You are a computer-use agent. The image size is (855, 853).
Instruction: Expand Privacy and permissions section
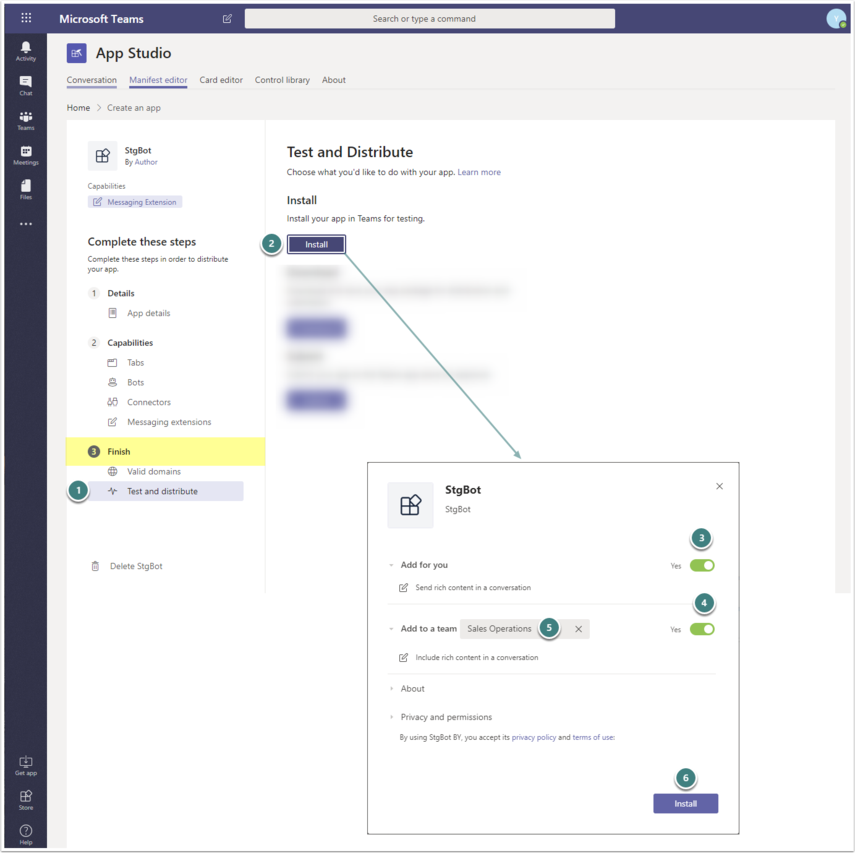coord(392,717)
